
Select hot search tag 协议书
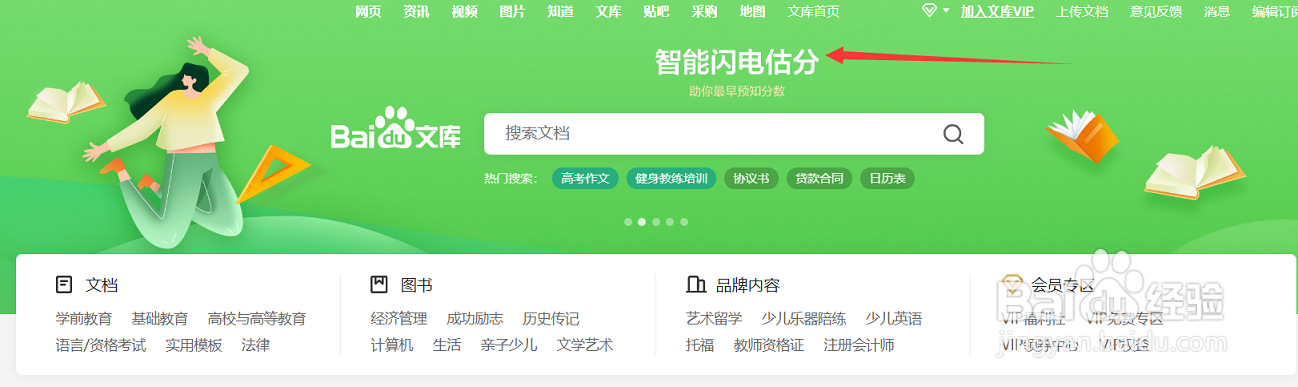pos(751,179)
